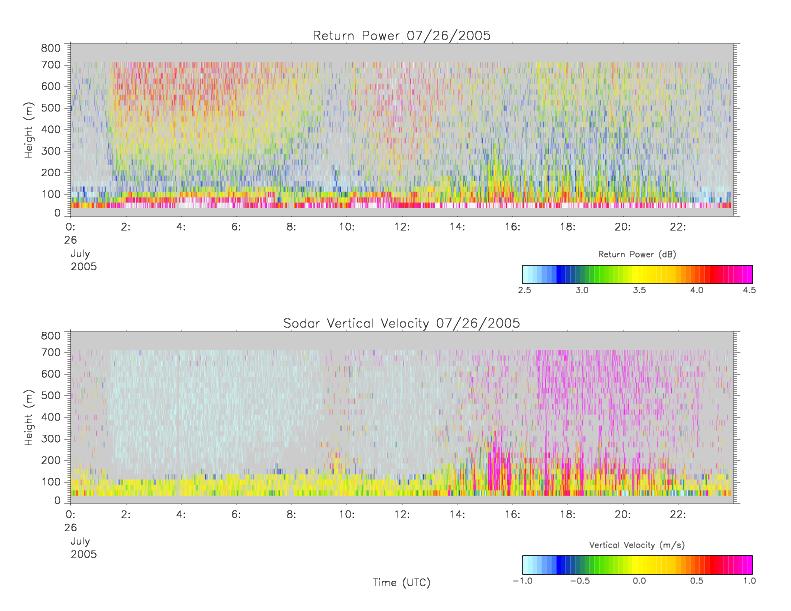Click the '20:' time tick under Return Power chart
The width and height of the screenshot is (791, 611).
[623, 227]
